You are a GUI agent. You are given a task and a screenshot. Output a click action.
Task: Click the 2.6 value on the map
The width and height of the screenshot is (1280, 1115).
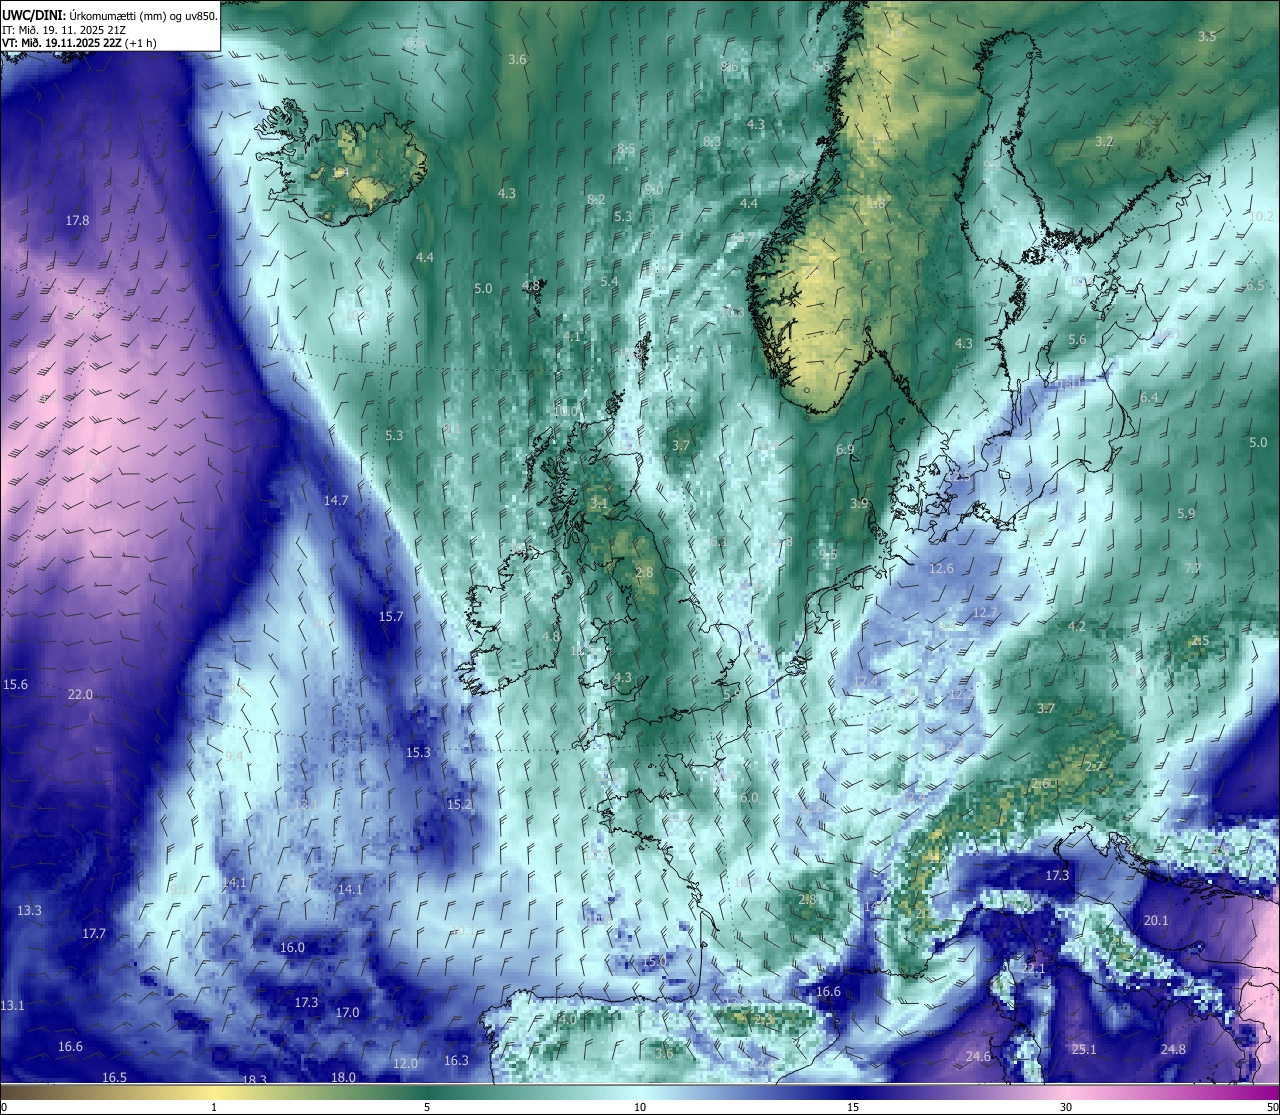[x=1040, y=784]
